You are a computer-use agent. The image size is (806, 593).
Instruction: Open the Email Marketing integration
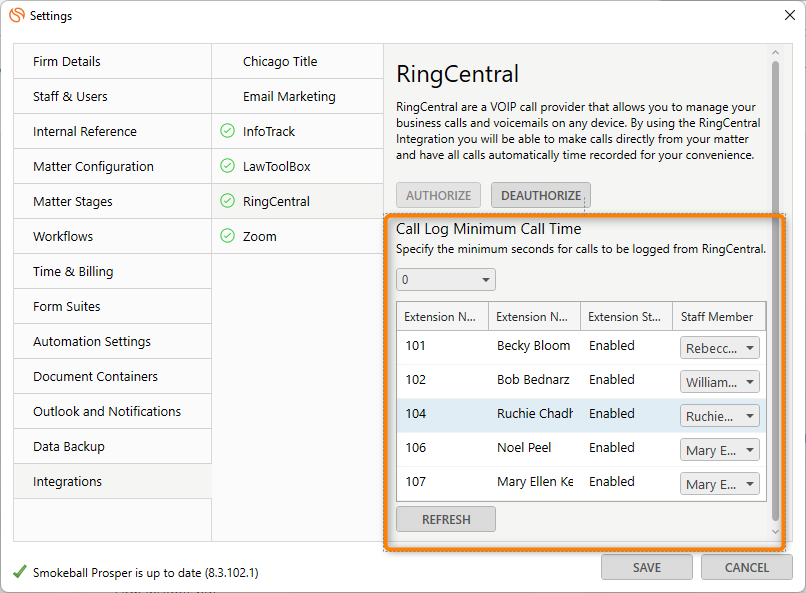tap(298, 96)
